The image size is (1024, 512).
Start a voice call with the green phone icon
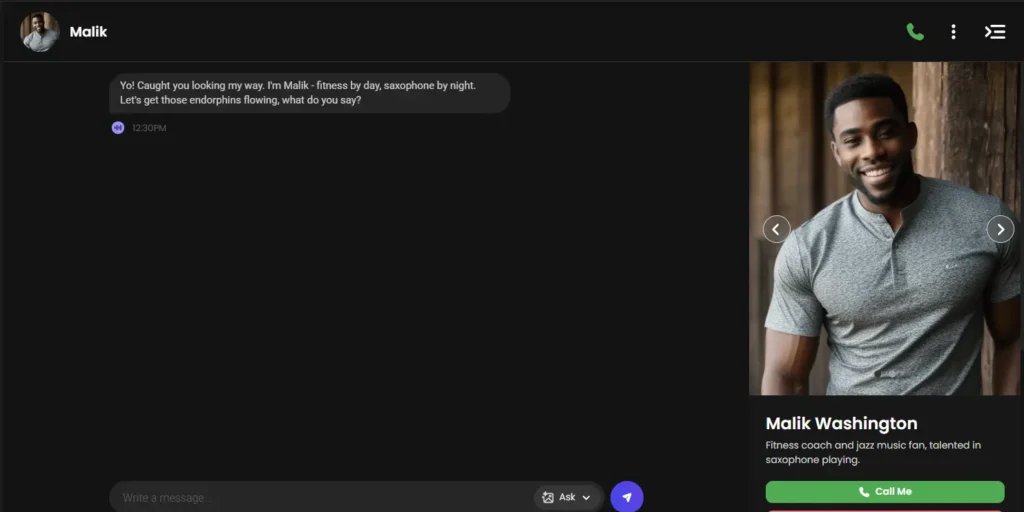pos(915,32)
